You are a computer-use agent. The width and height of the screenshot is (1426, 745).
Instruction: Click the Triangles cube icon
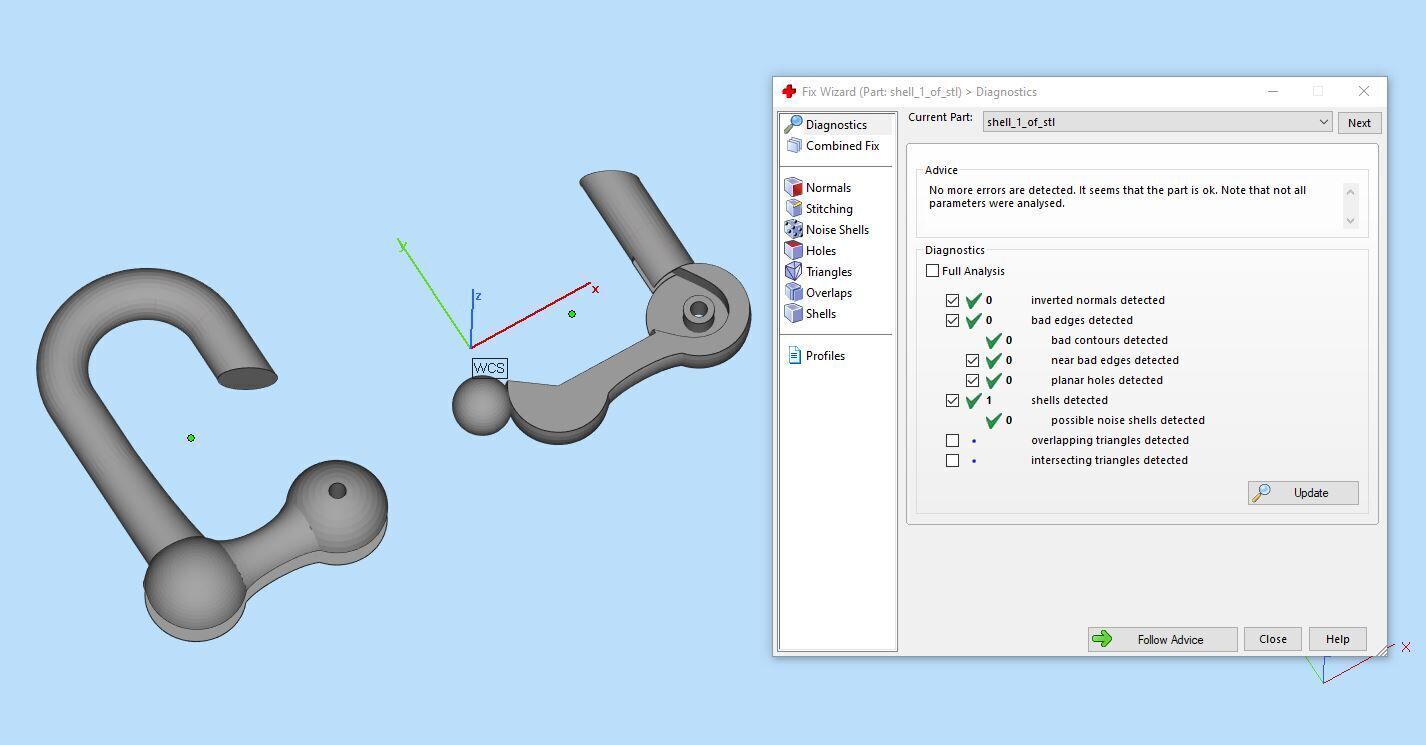tap(794, 271)
